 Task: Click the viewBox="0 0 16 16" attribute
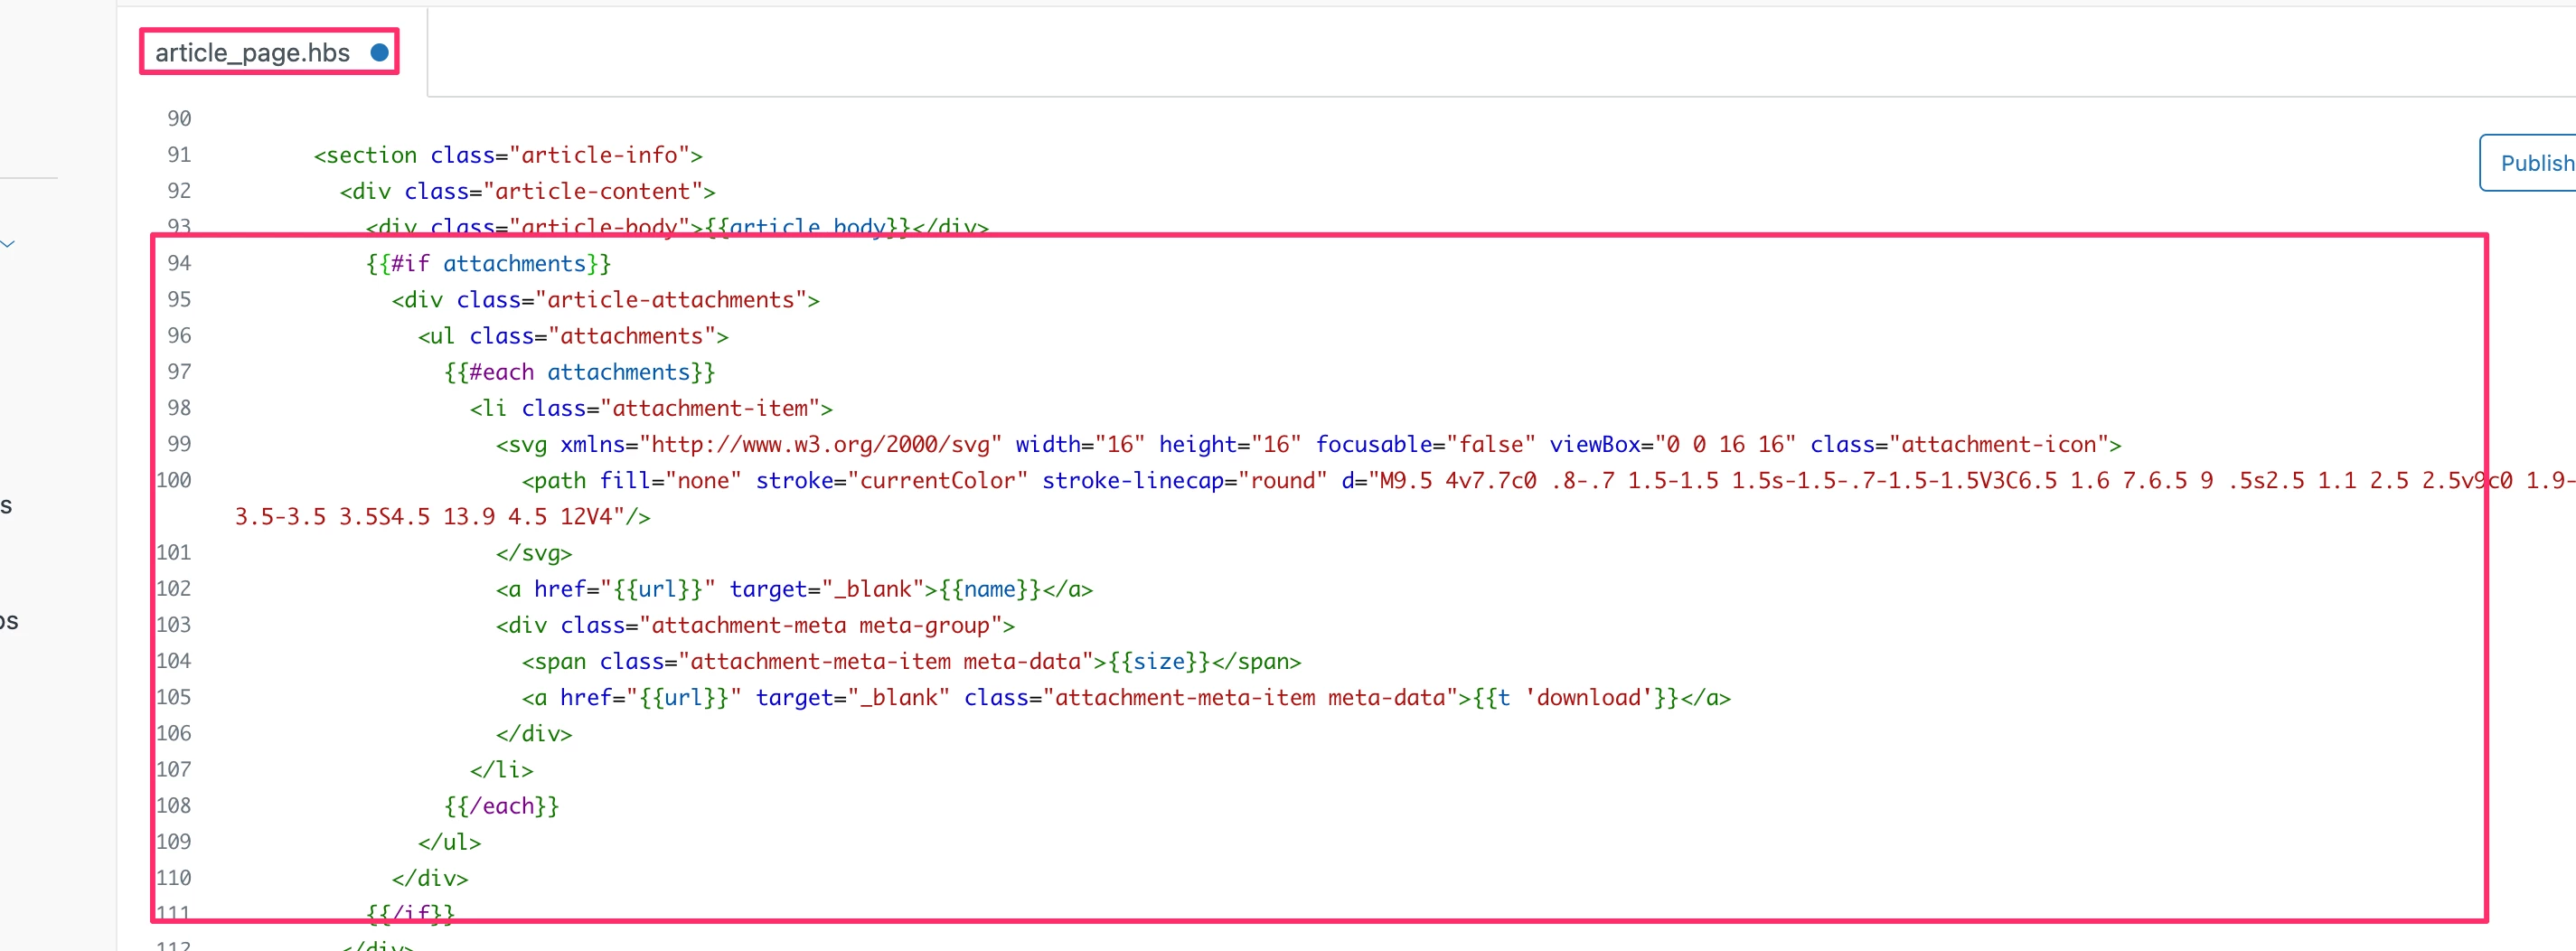tap(1673, 444)
